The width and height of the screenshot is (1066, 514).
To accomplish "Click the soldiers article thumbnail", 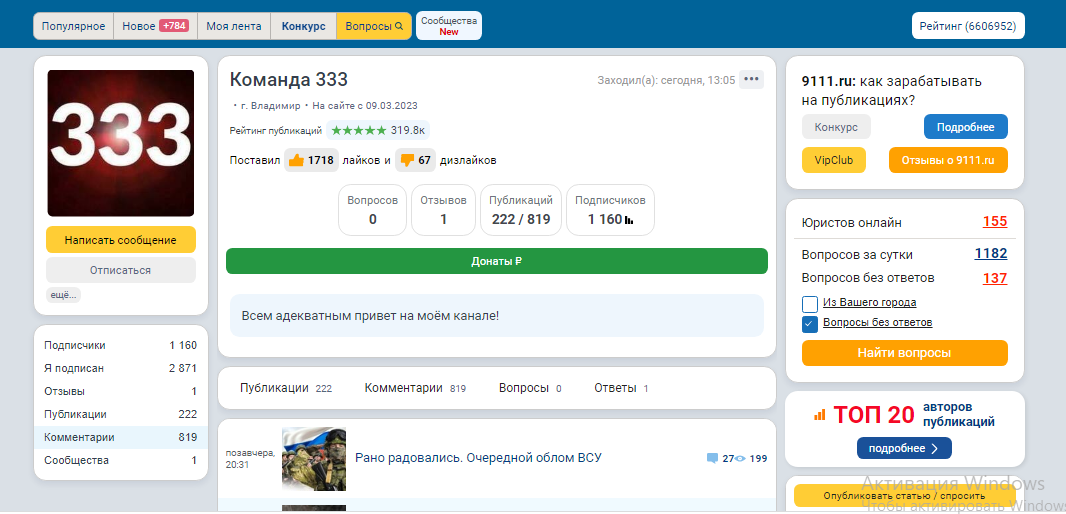I will pyautogui.click(x=314, y=459).
